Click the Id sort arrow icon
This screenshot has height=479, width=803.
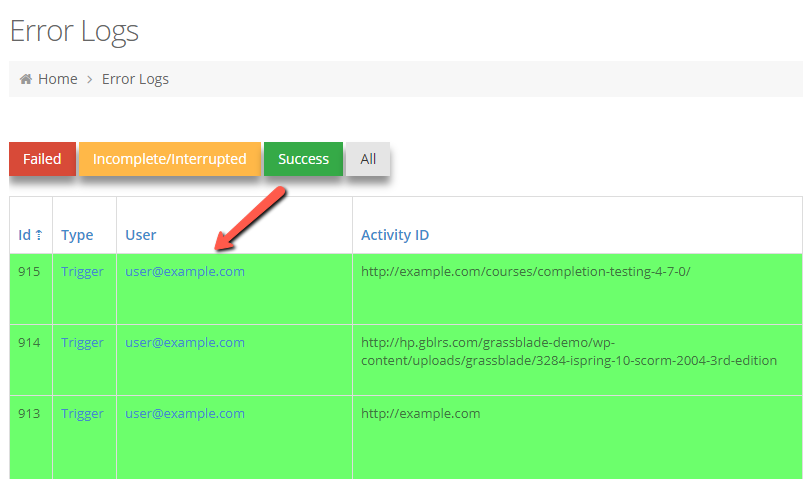[39, 235]
